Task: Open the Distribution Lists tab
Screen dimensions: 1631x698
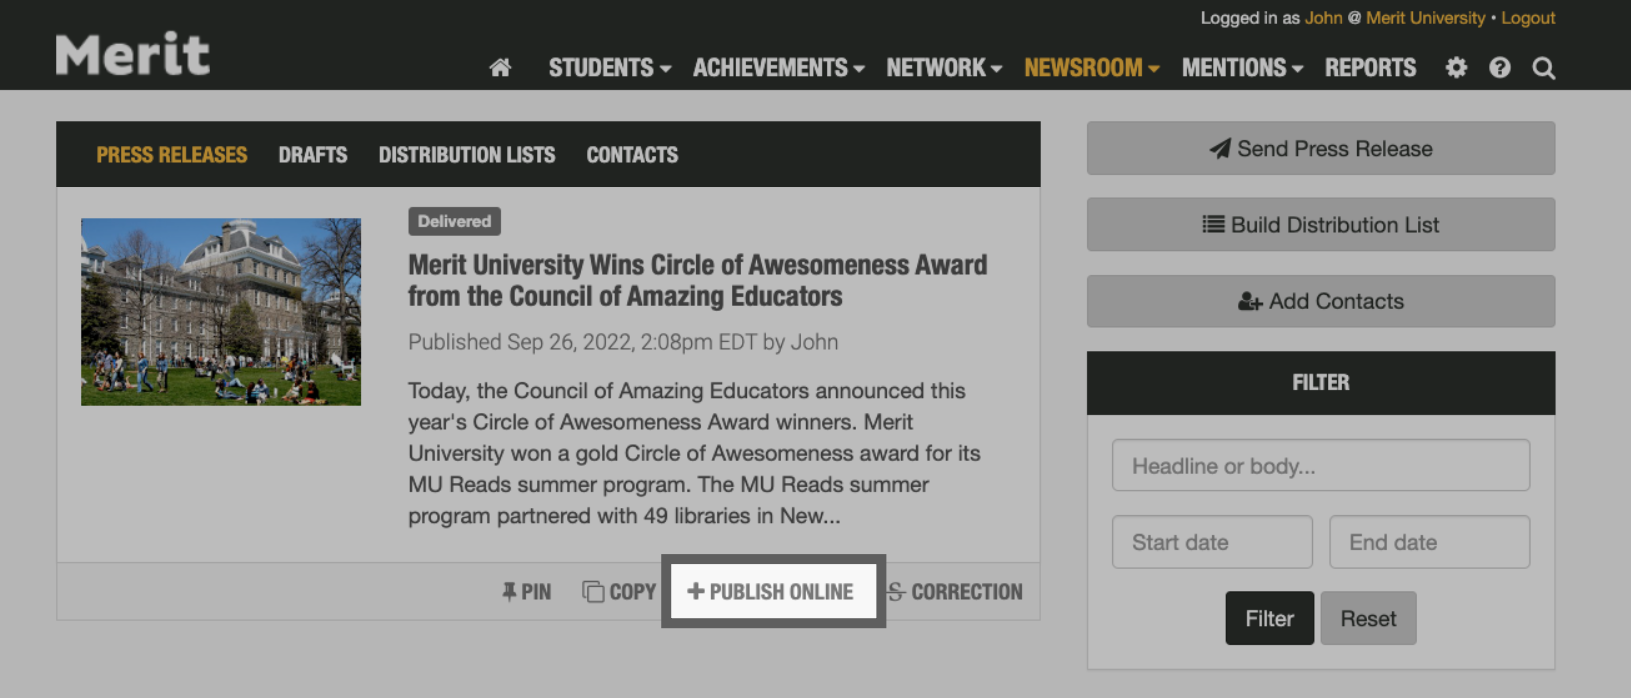Action: click(x=466, y=154)
